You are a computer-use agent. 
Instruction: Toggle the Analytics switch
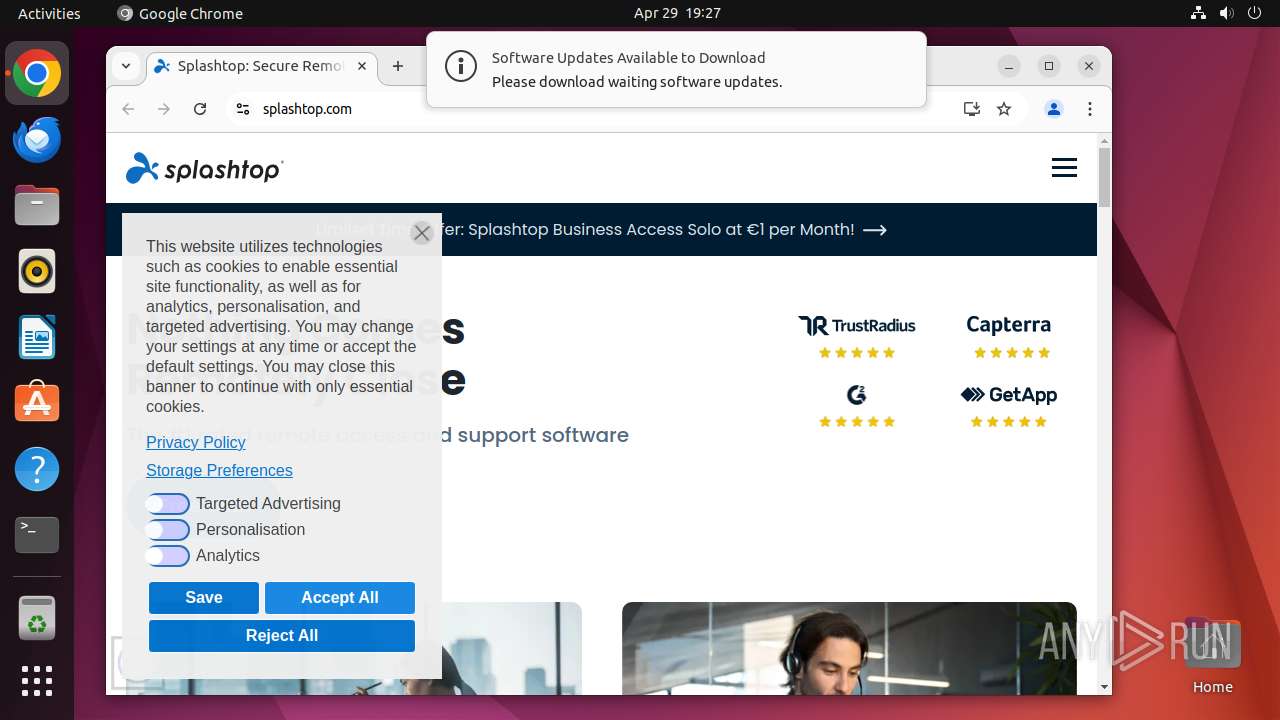pyautogui.click(x=167, y=556)
